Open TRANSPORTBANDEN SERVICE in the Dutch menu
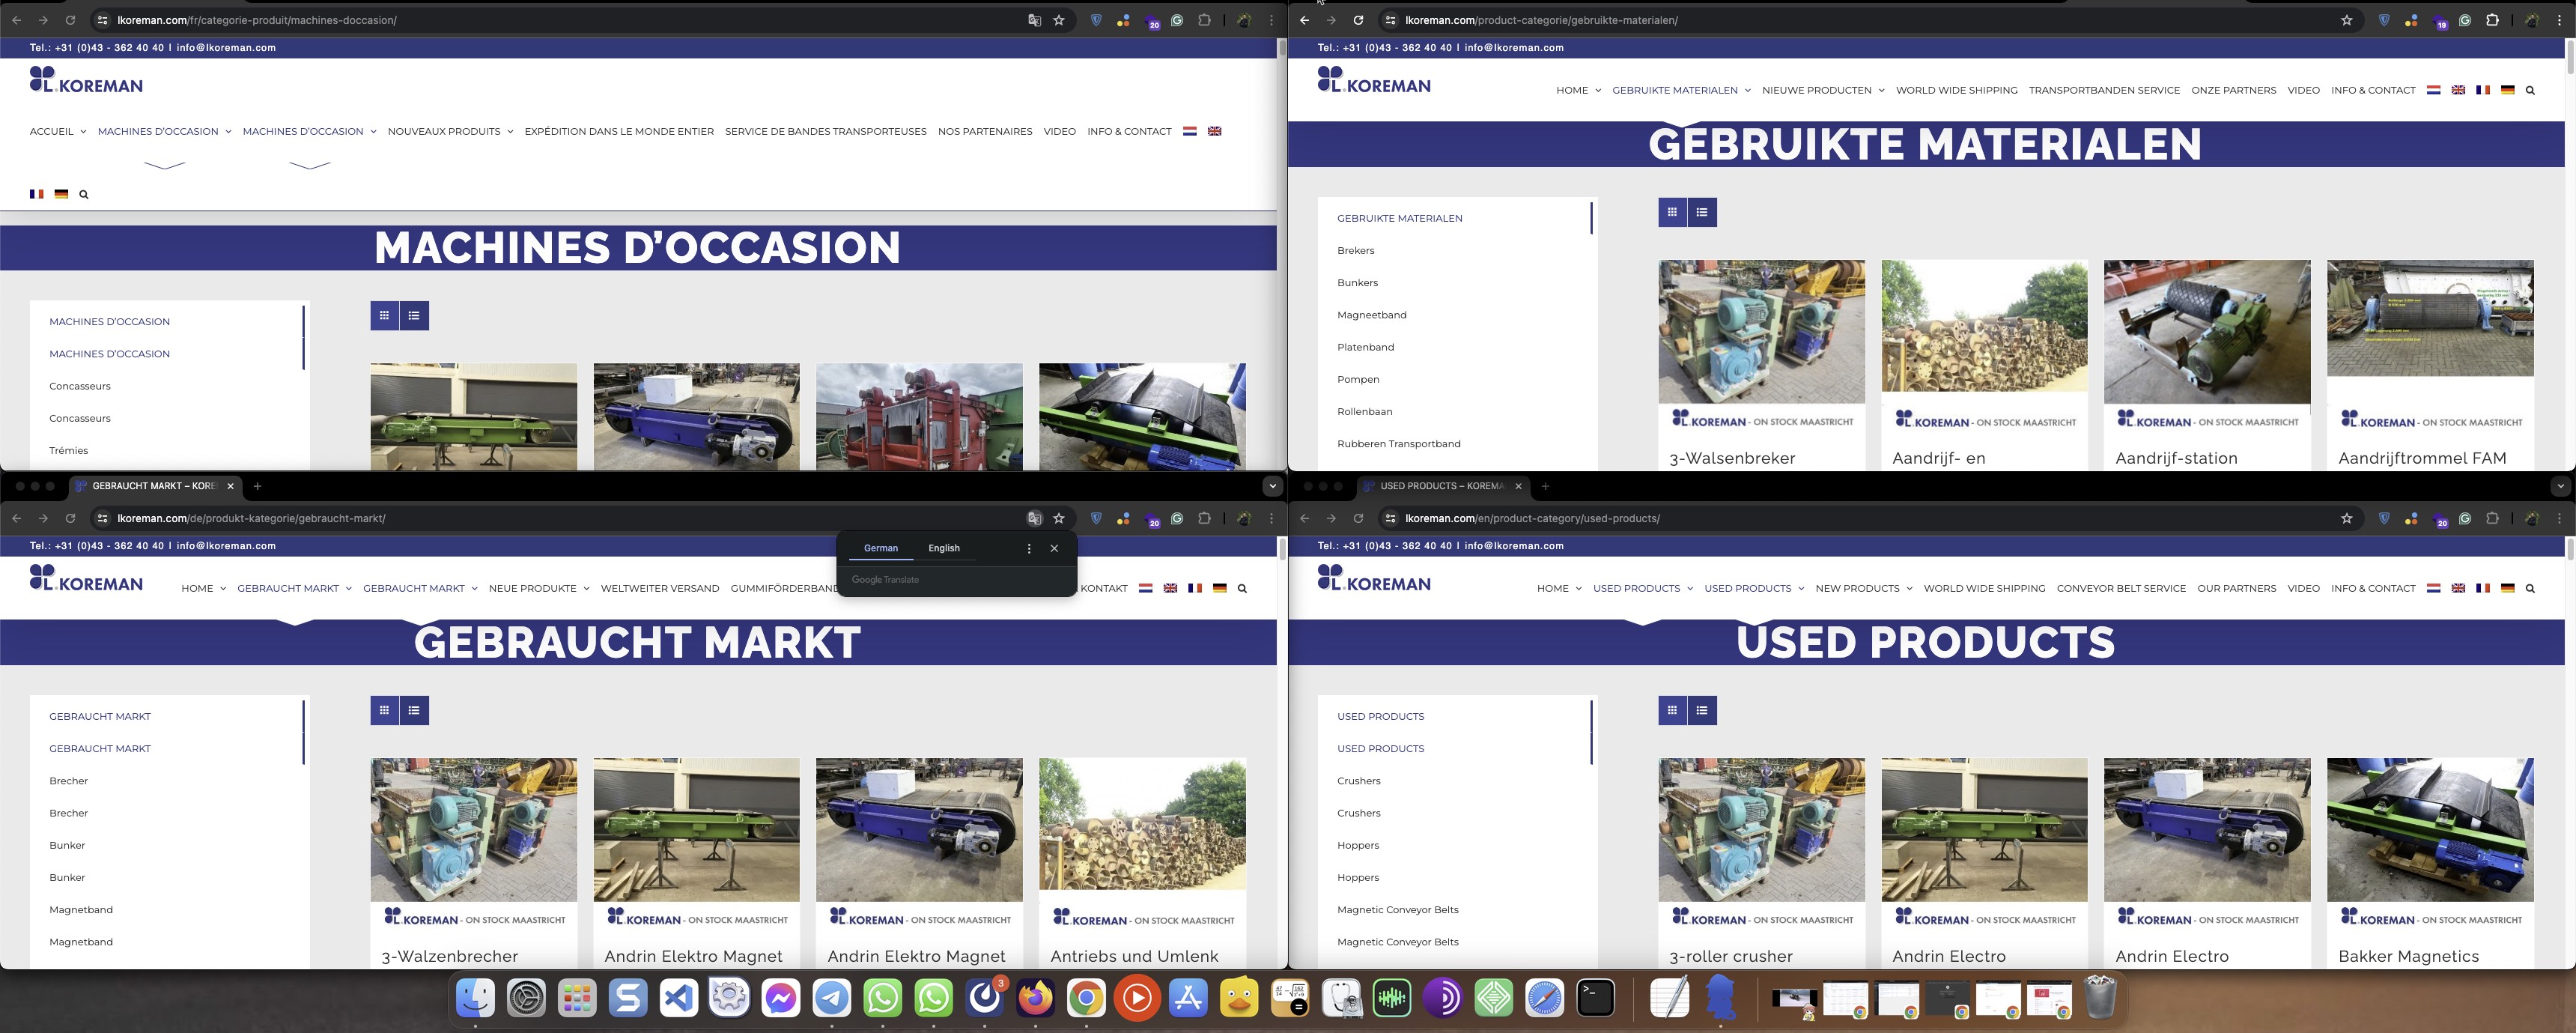This screenshot has width=2576, height=1033. coord(2104,90)
